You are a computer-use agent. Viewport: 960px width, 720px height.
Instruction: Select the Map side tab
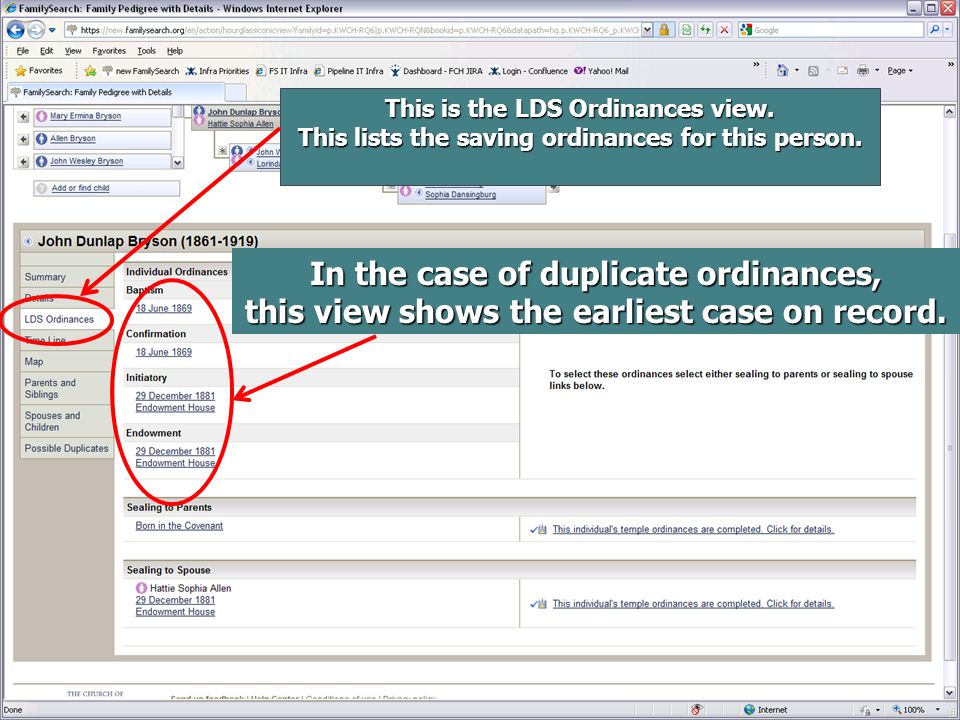(67, 361)
